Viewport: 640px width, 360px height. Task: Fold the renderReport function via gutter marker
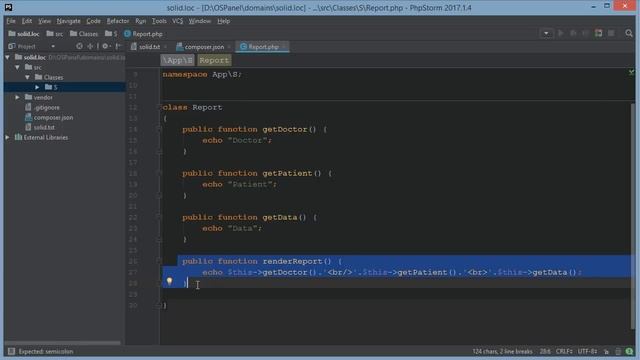click(159, 261)
